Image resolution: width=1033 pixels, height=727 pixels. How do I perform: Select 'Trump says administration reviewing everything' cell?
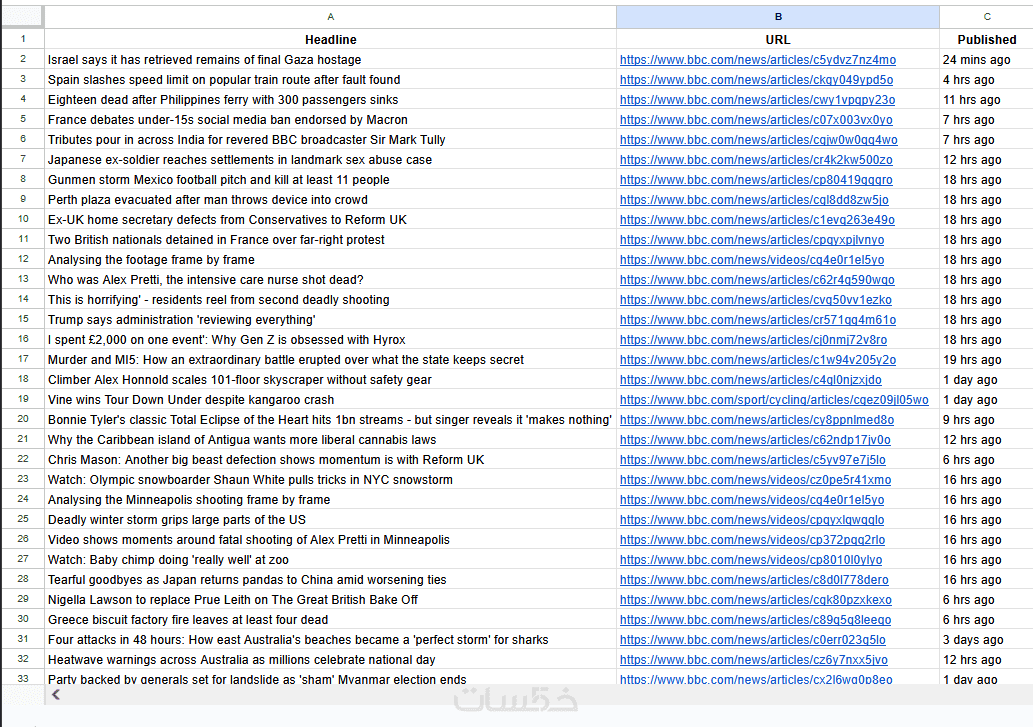330,320
